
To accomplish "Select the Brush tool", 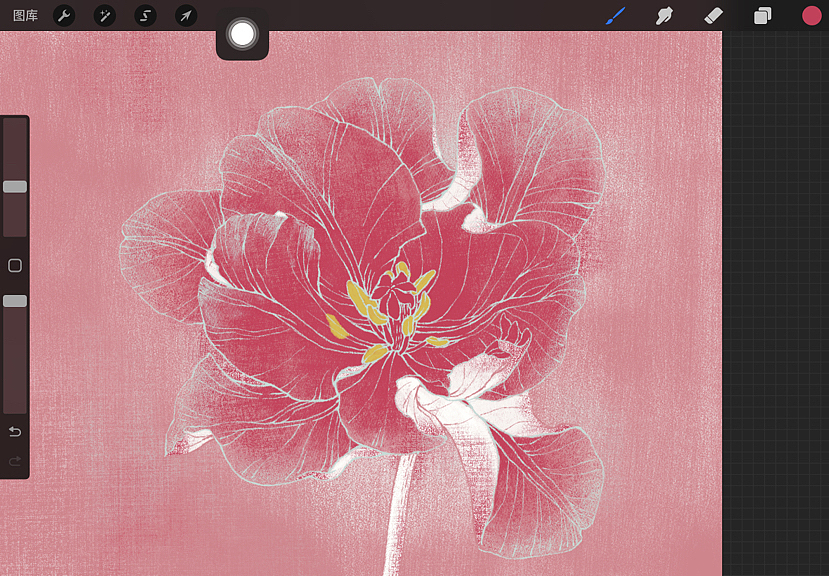I will [x=615, y=16].
